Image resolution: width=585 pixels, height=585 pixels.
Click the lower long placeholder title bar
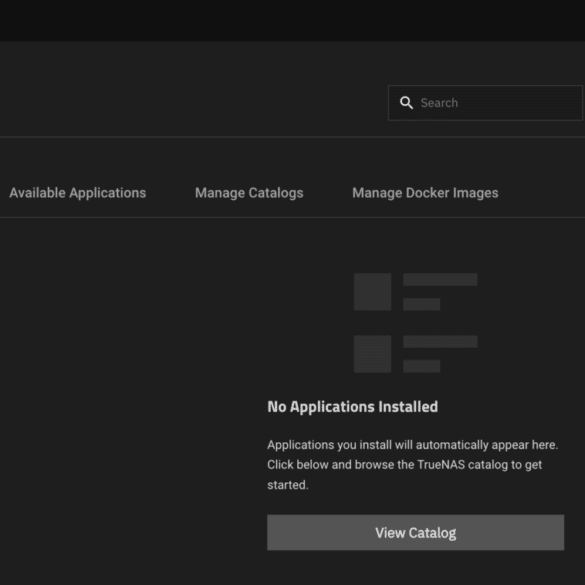[440, 341]
